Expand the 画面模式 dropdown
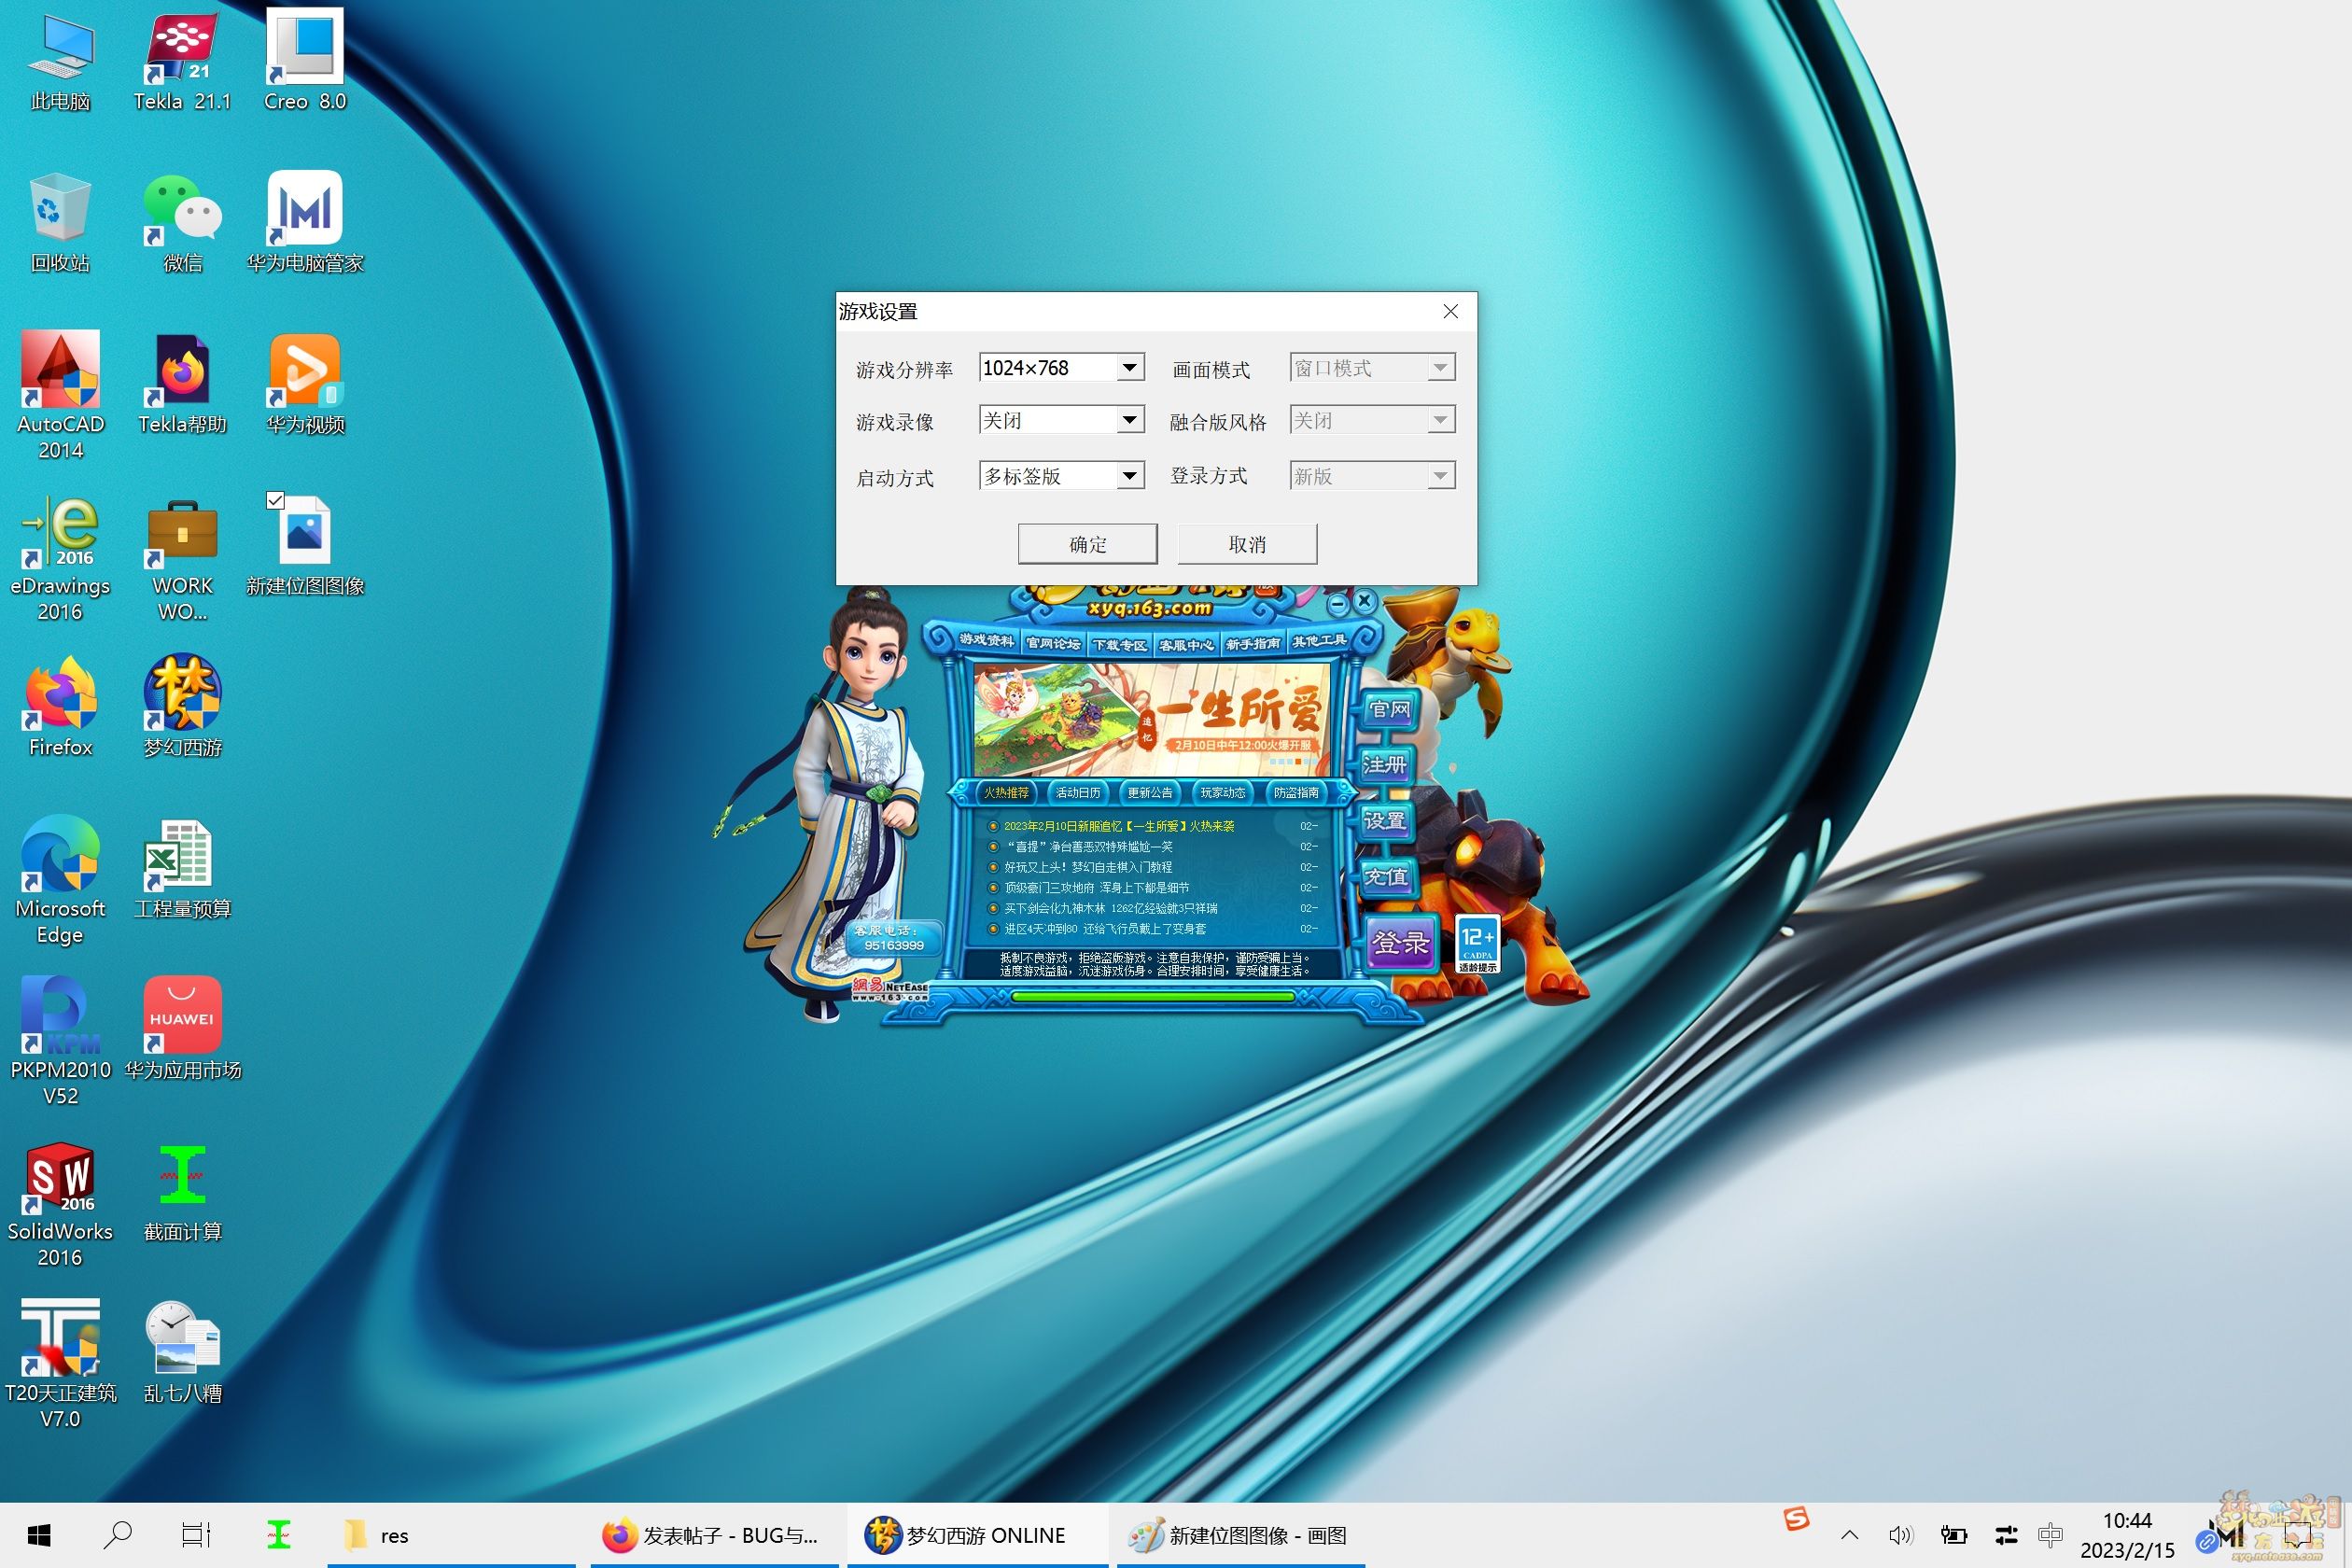This screenshot has height=1568, width=2352. click(1440, 367)
